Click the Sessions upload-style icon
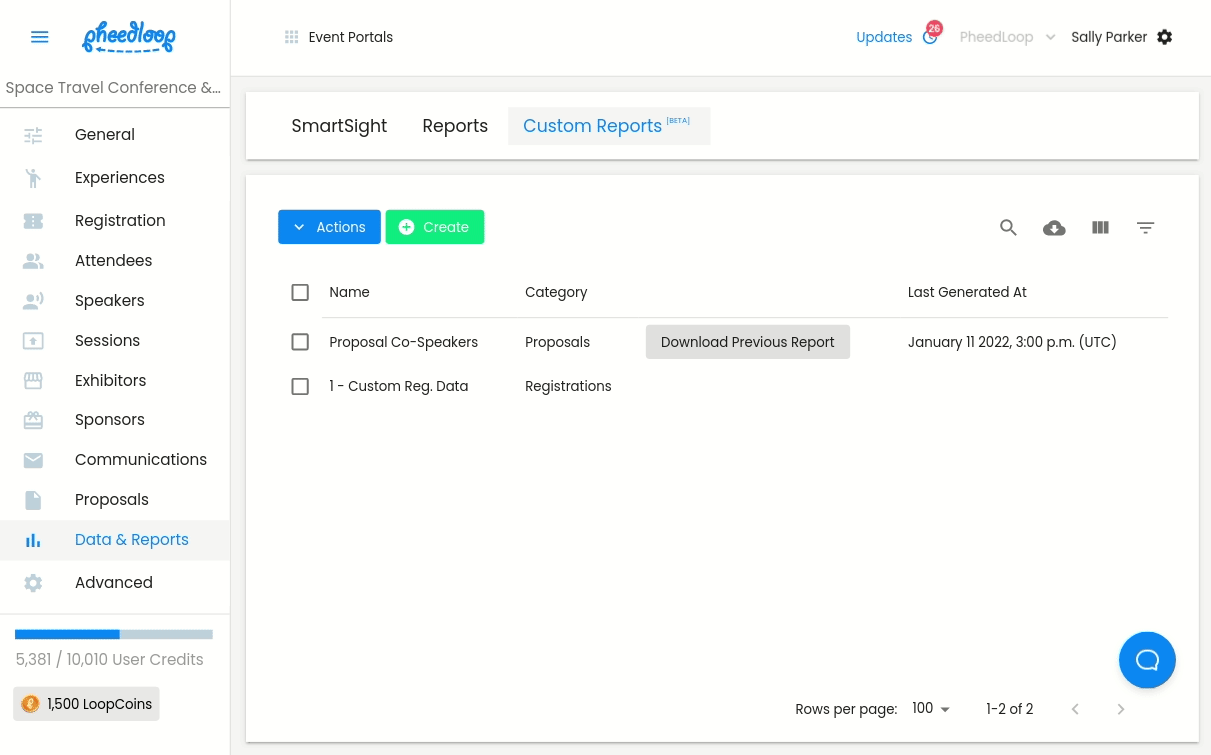The width and height of the screenshot is (1211, 755). (33, 340)
